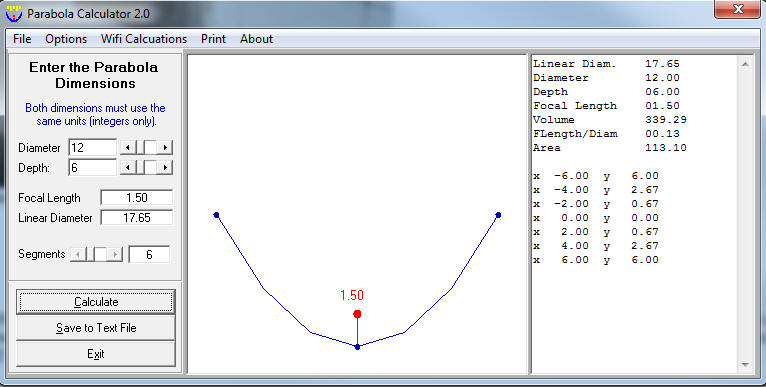Click the Linear Diam. 17.65 result line
The height and width of the screenshot is (387, 766).
(606, 64)
